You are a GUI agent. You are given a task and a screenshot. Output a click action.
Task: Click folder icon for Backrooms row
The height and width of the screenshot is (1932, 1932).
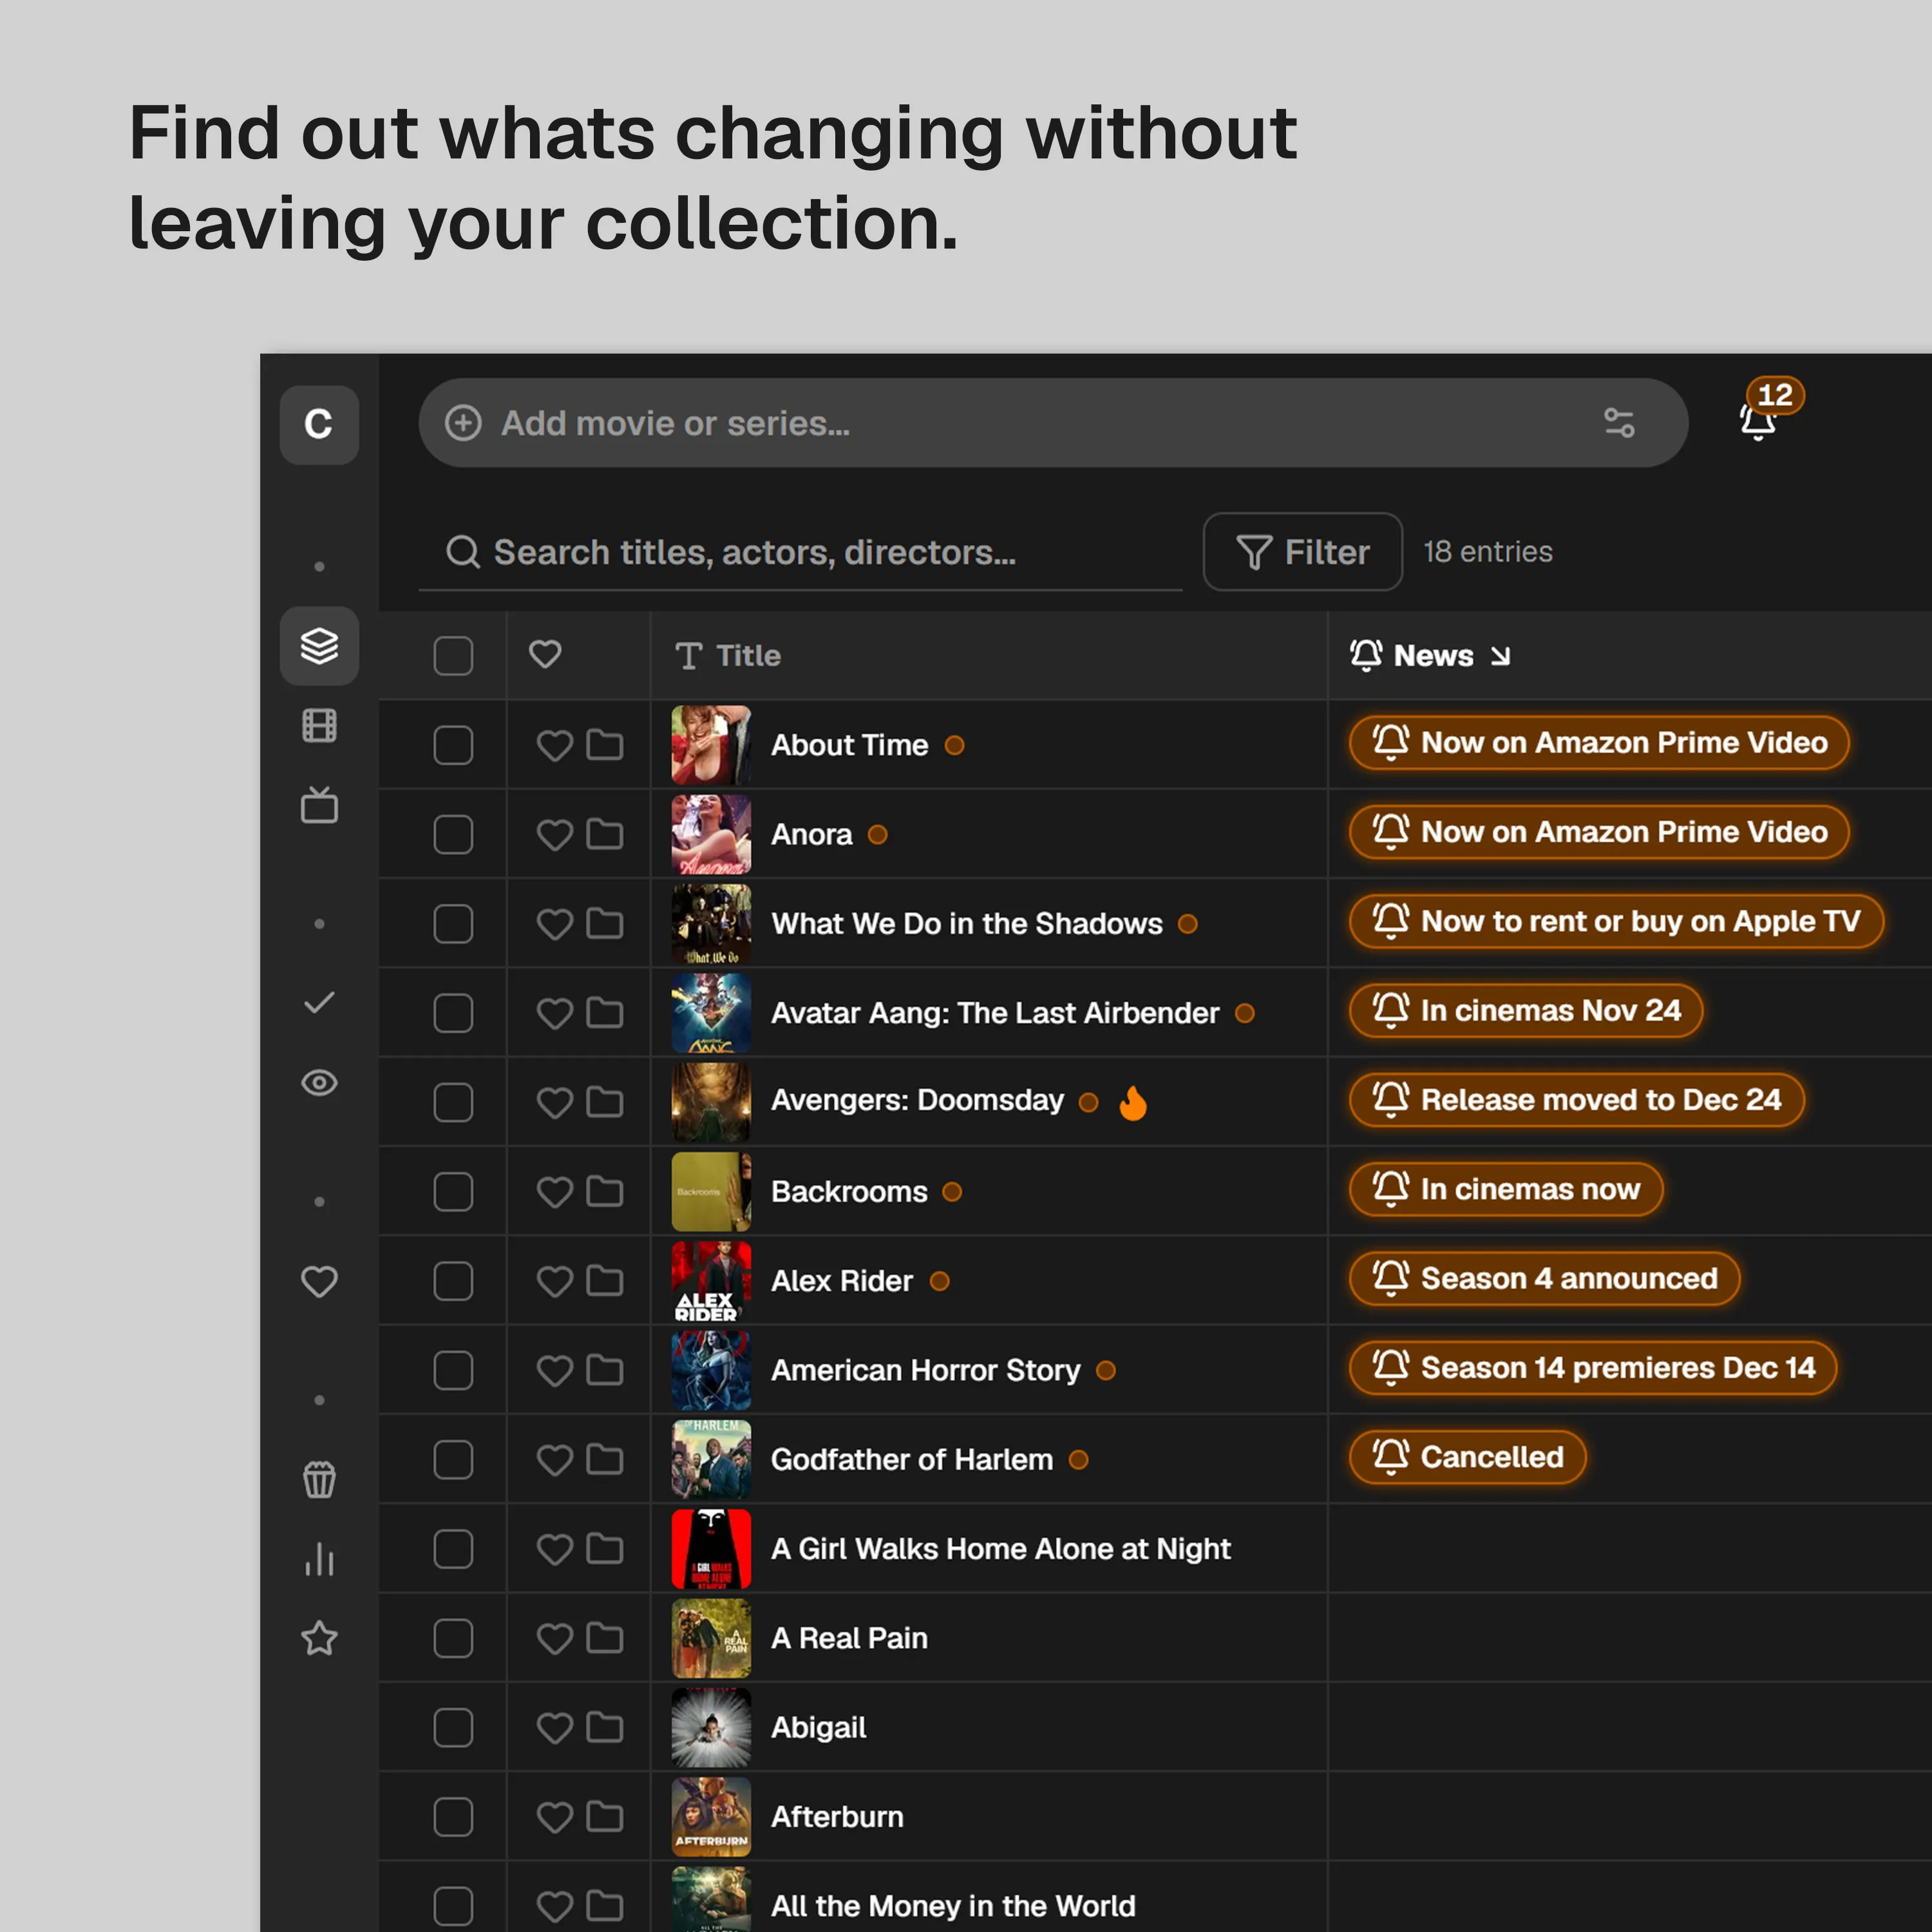point(604,1191)
